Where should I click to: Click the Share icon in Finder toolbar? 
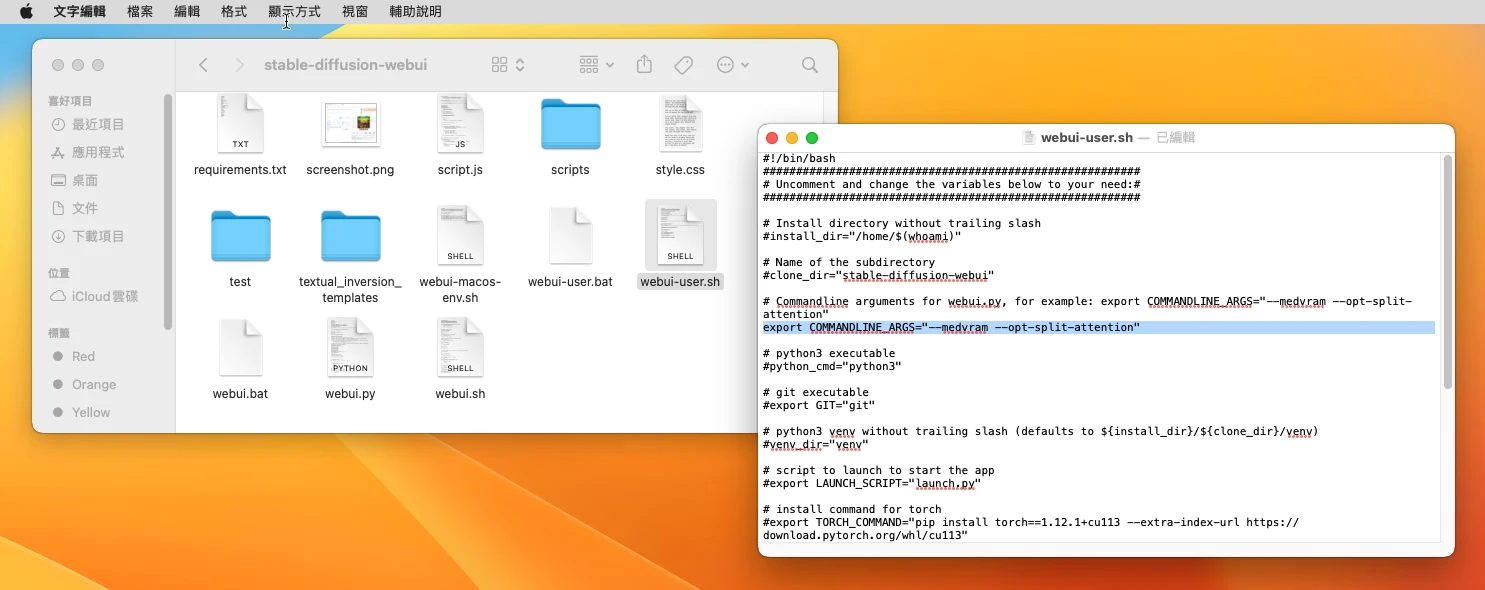click(644, 65)
